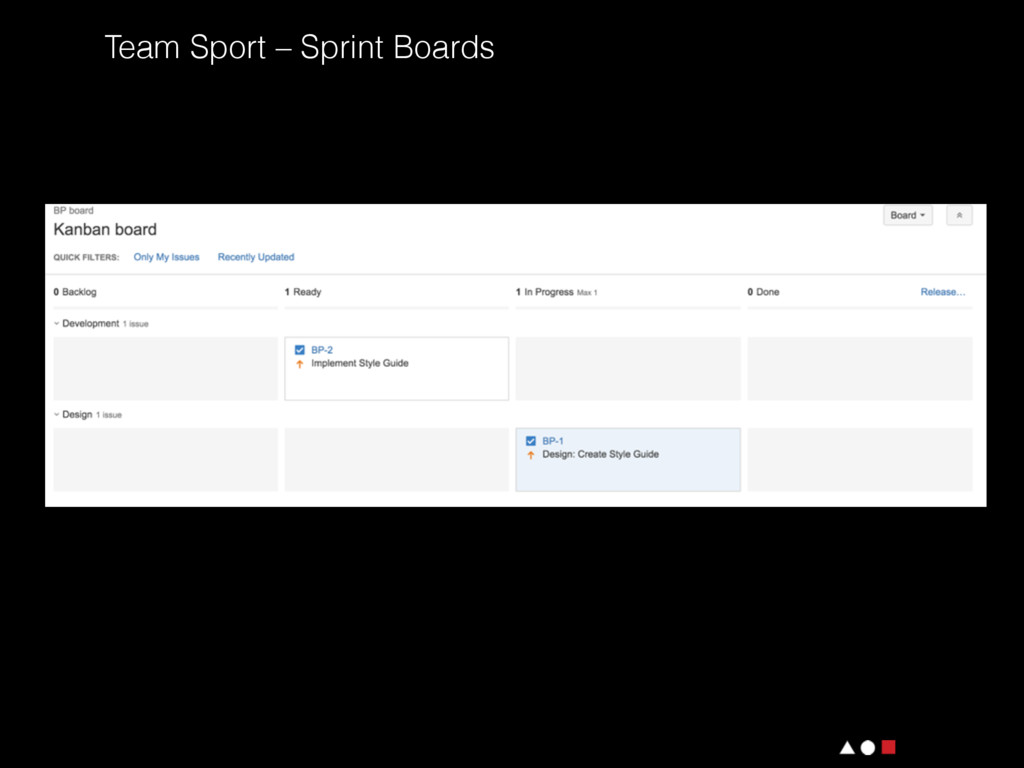The image size is (1024, 768).
Task: Click the BP board breadcrumb
Action: click(x=73, y=211)
